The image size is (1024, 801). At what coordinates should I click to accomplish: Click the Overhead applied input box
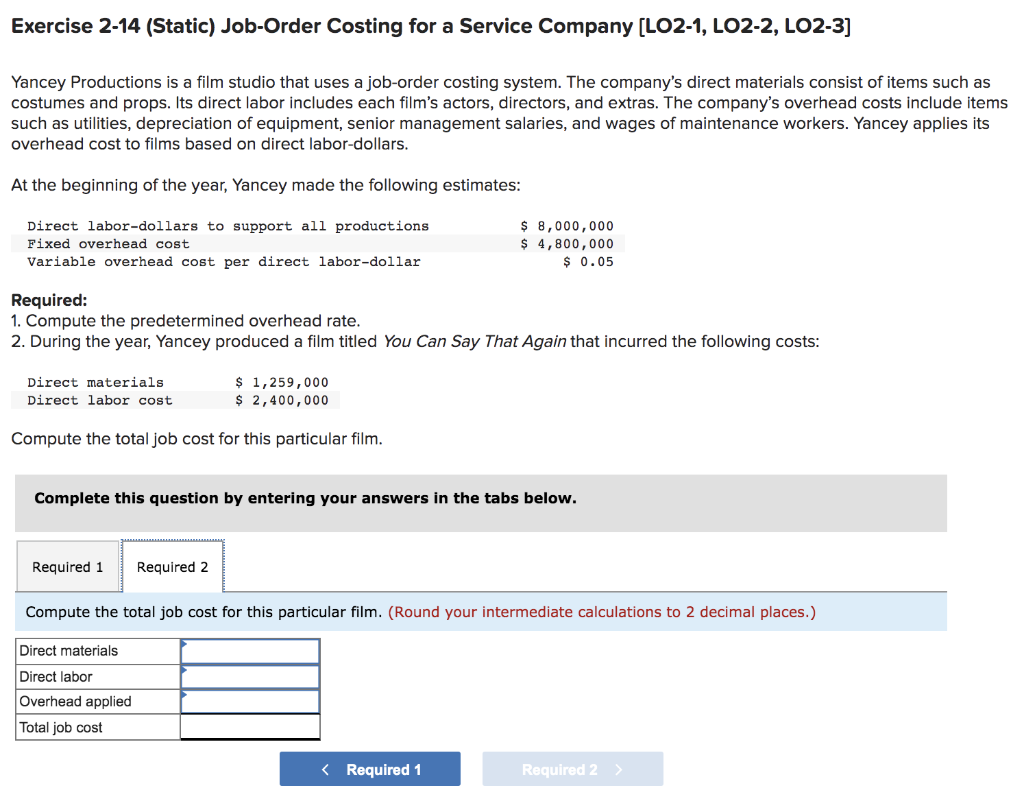(250, 701)
